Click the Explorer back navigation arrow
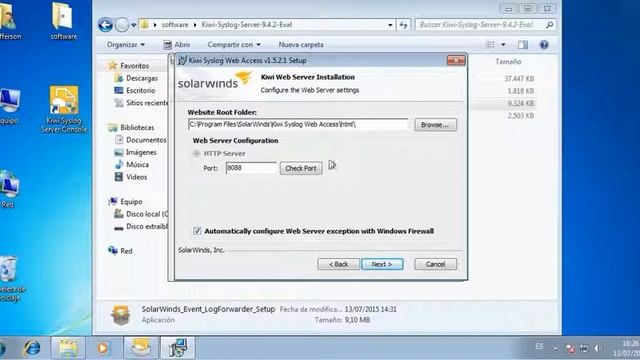The image size is (640, 360). pos(105,25)
